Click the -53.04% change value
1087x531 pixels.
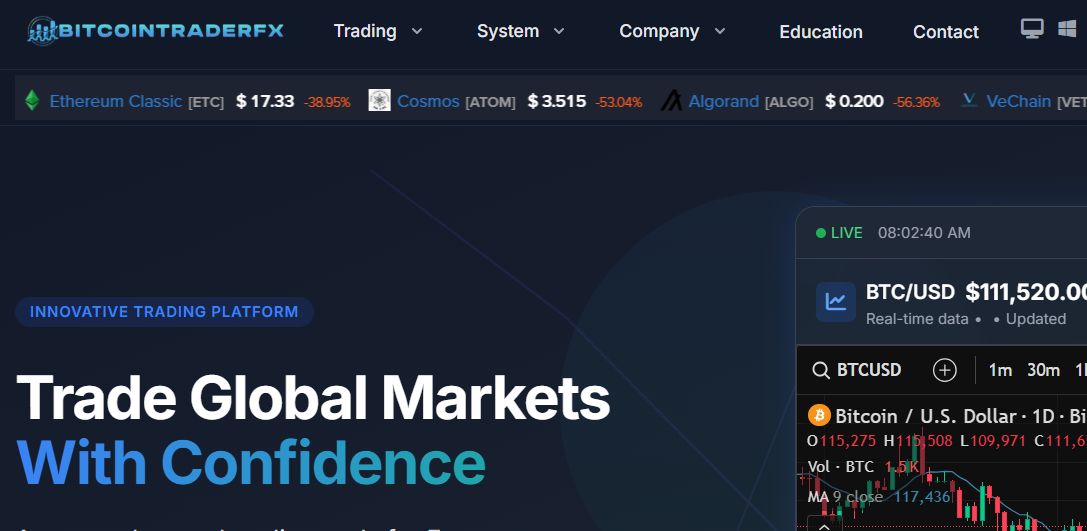pyautogui.click(x=618, y=103)
